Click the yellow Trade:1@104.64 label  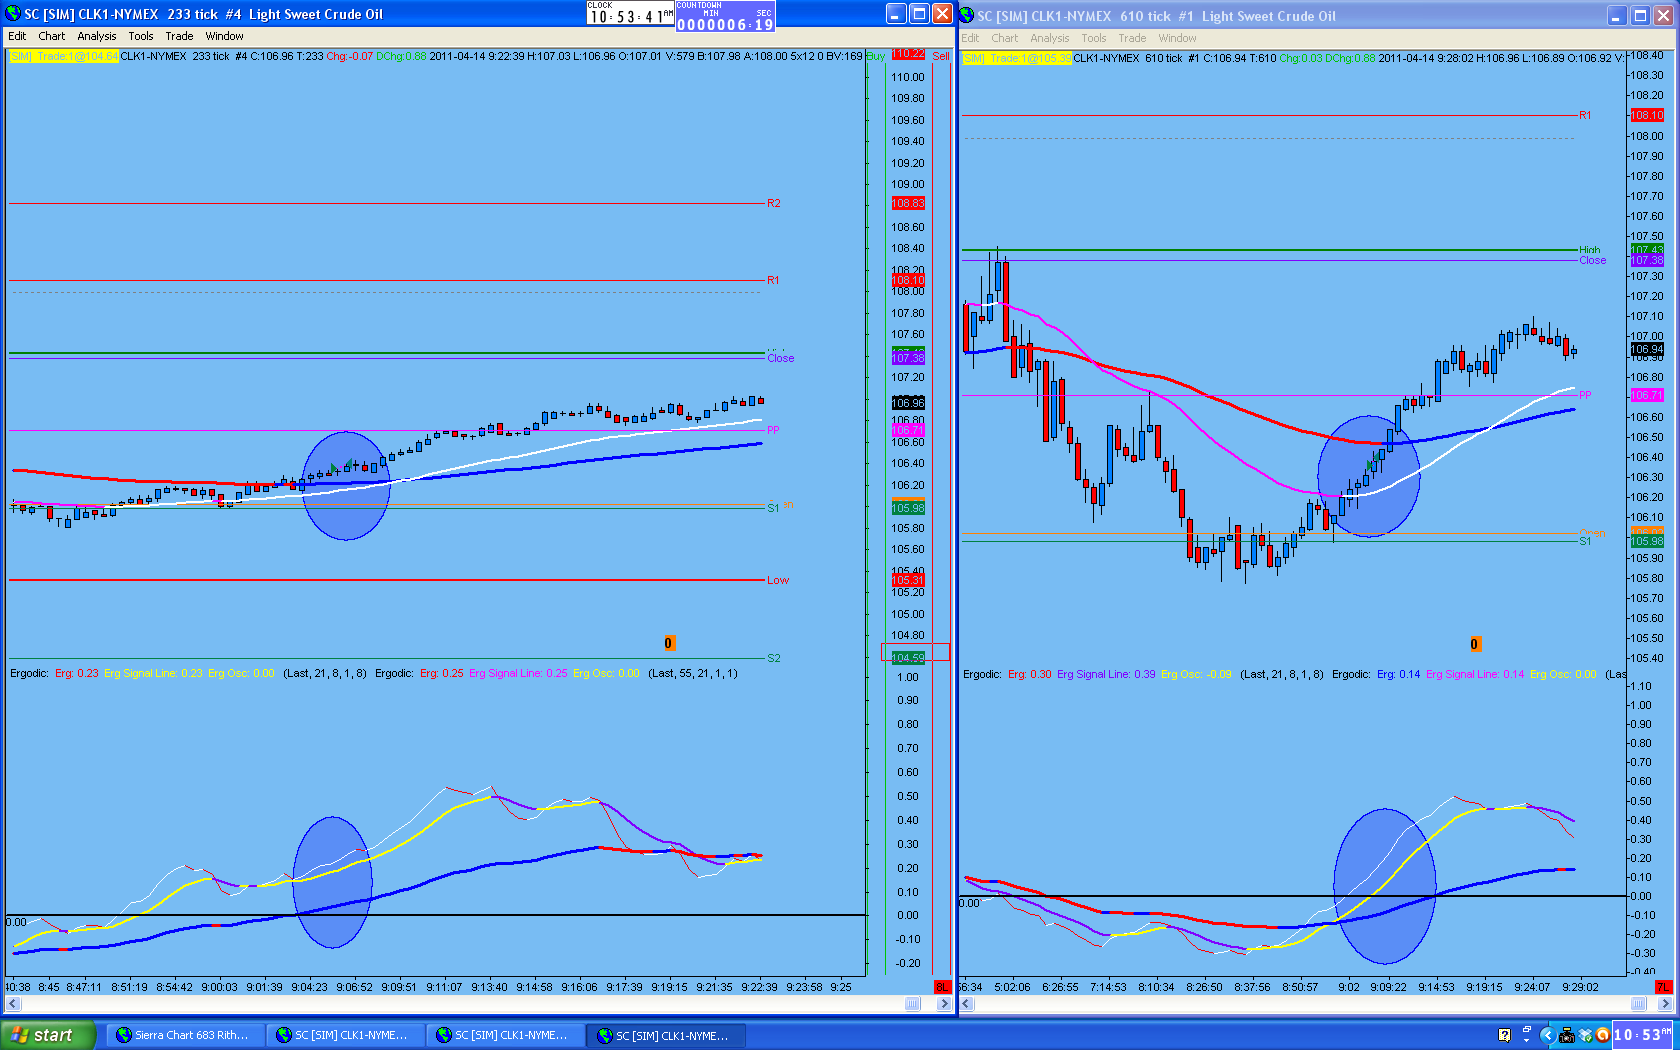64,56
